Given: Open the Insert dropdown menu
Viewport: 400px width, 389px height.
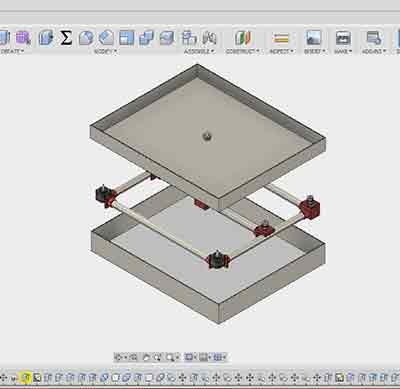Looking at the screenshot, I should tap(314, 52).
